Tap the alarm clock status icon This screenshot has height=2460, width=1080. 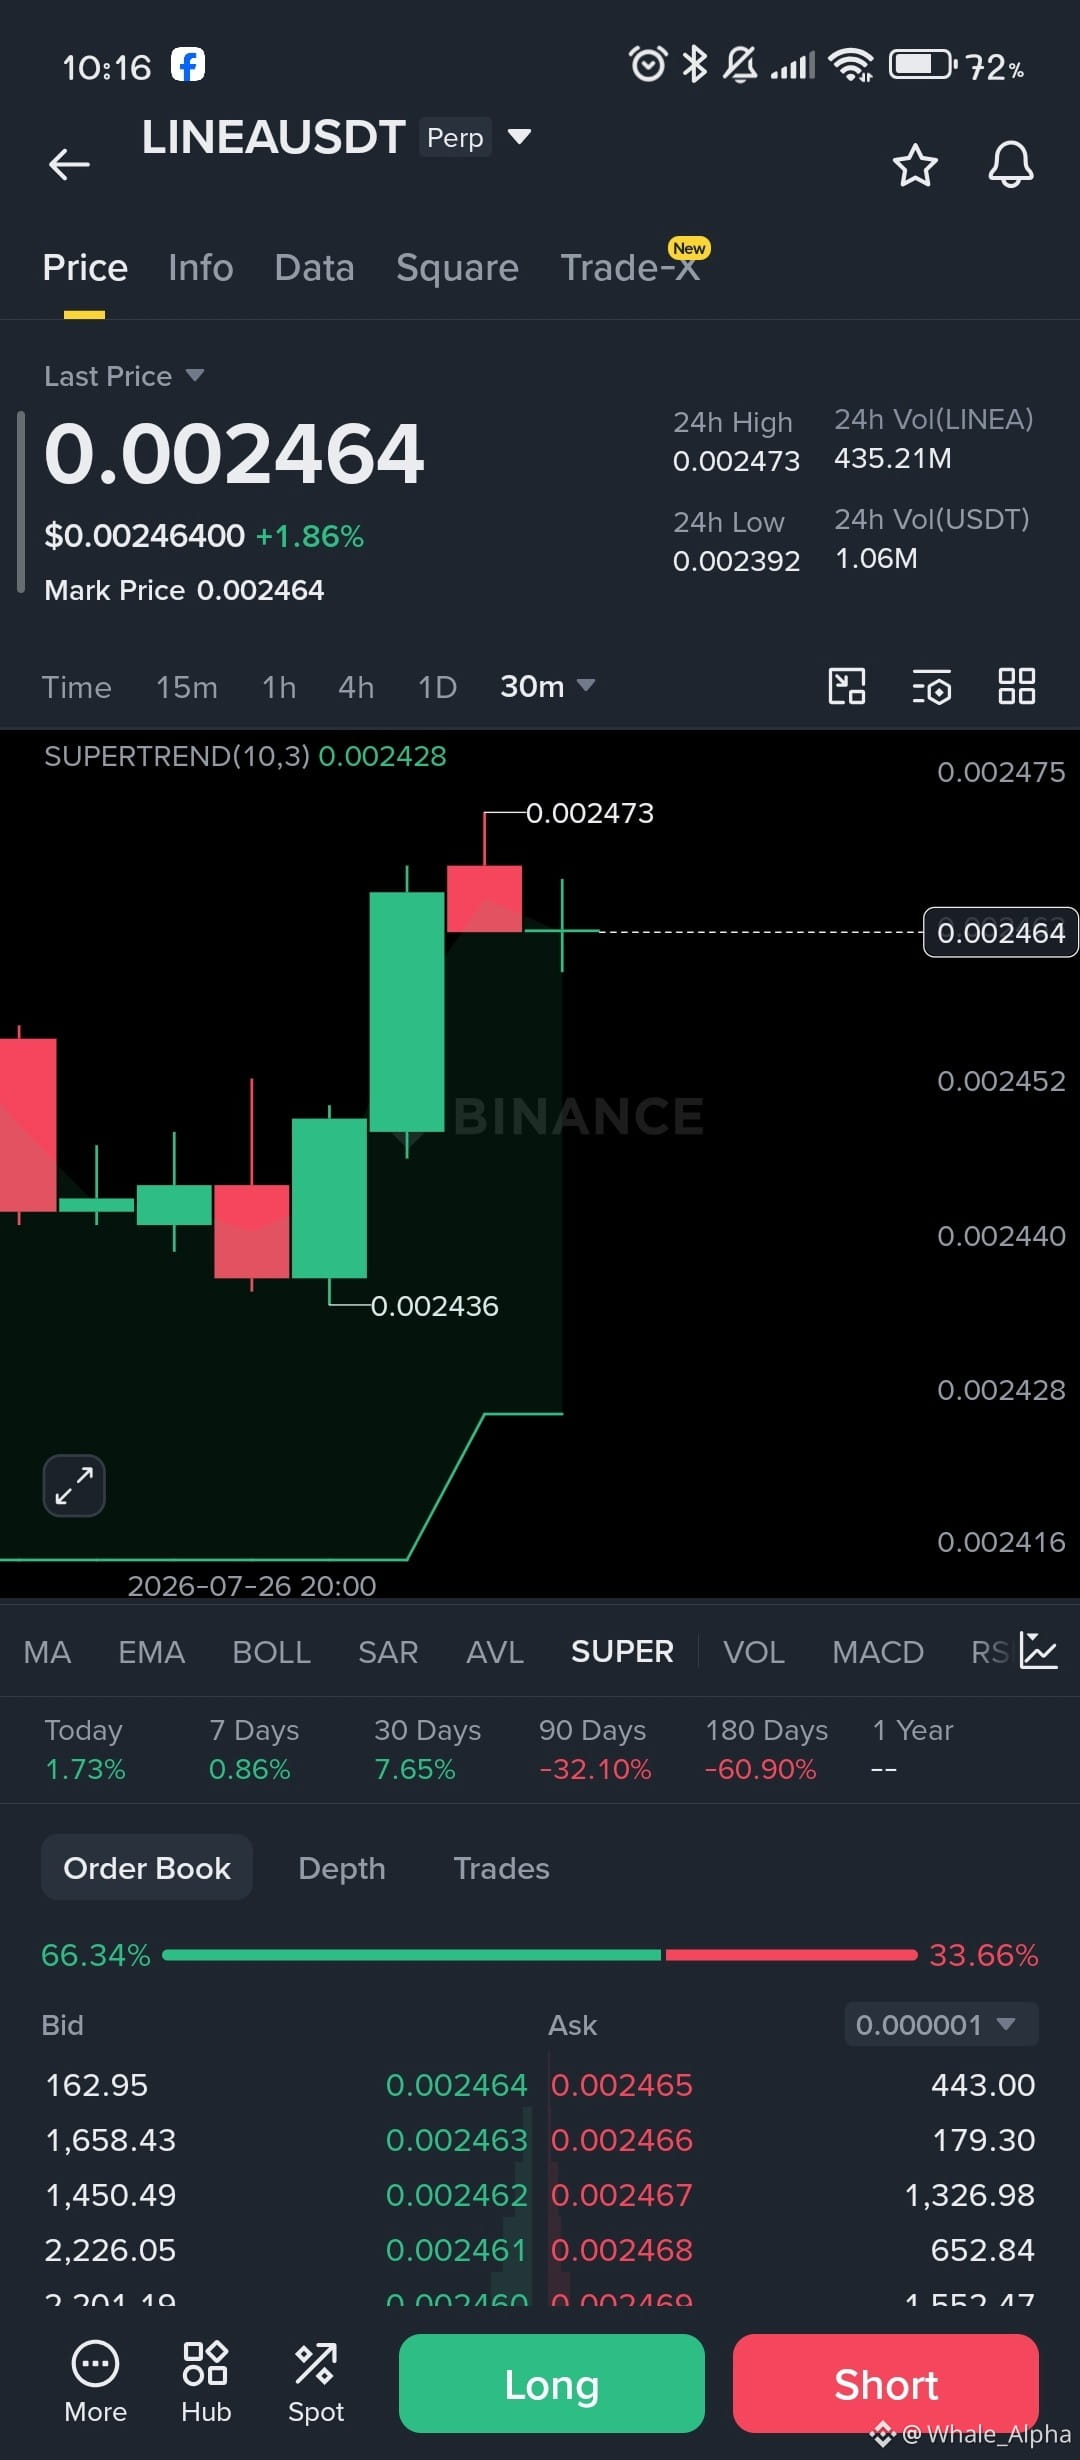tap(647, 65)
